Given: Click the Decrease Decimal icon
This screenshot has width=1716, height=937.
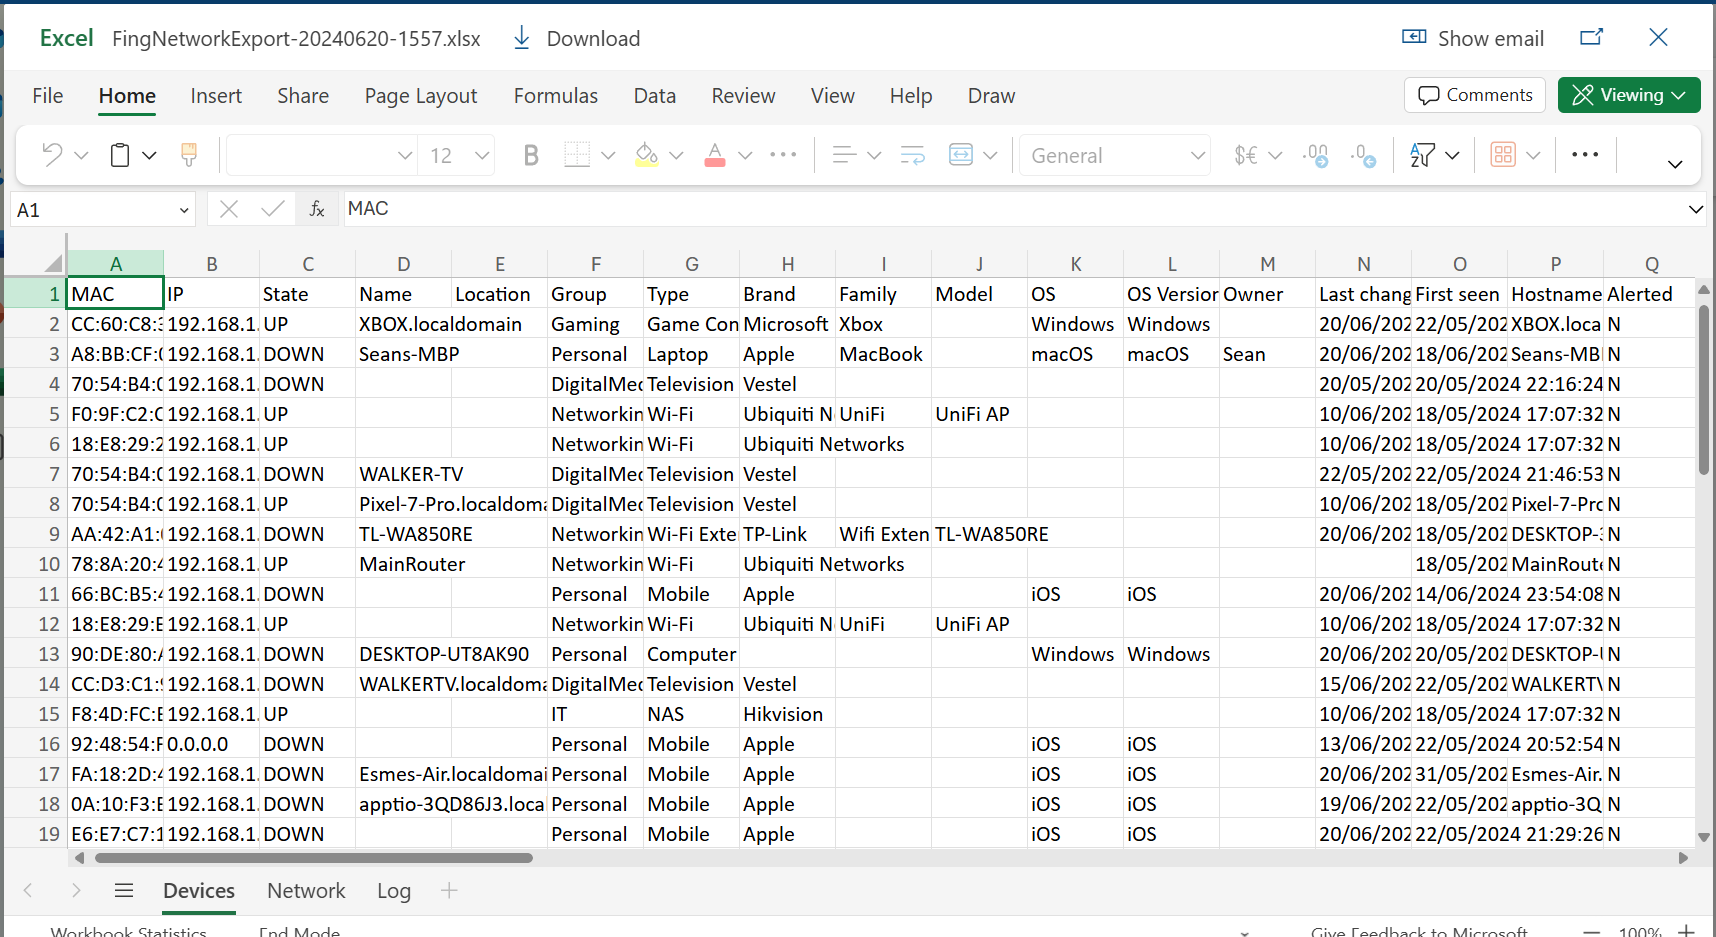Looking at the screenshot, I should tap(1364, 155).
